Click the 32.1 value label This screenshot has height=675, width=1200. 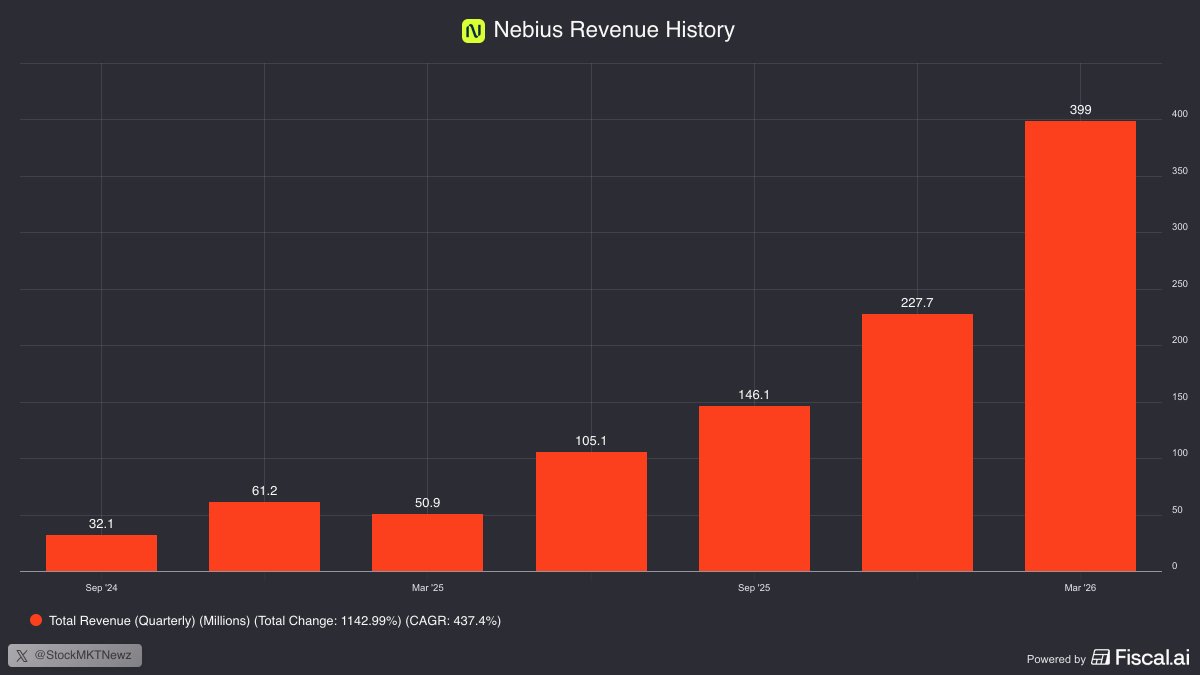coord(101,523)
